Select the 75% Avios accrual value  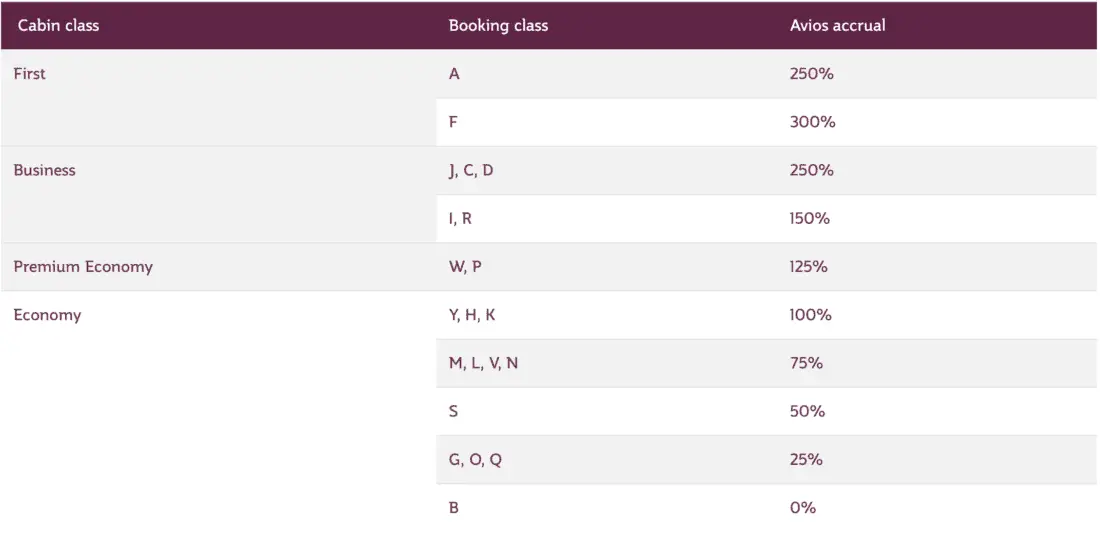pos(806,363)
